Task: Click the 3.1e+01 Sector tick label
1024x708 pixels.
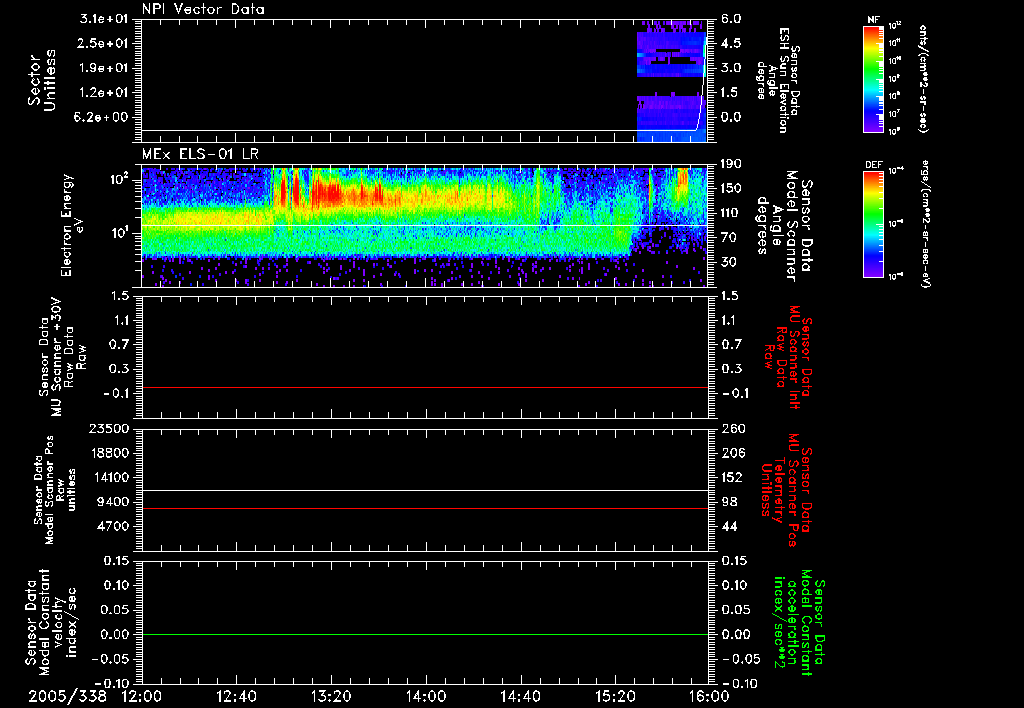Action: pyautogui.click(x=104, y=19)
